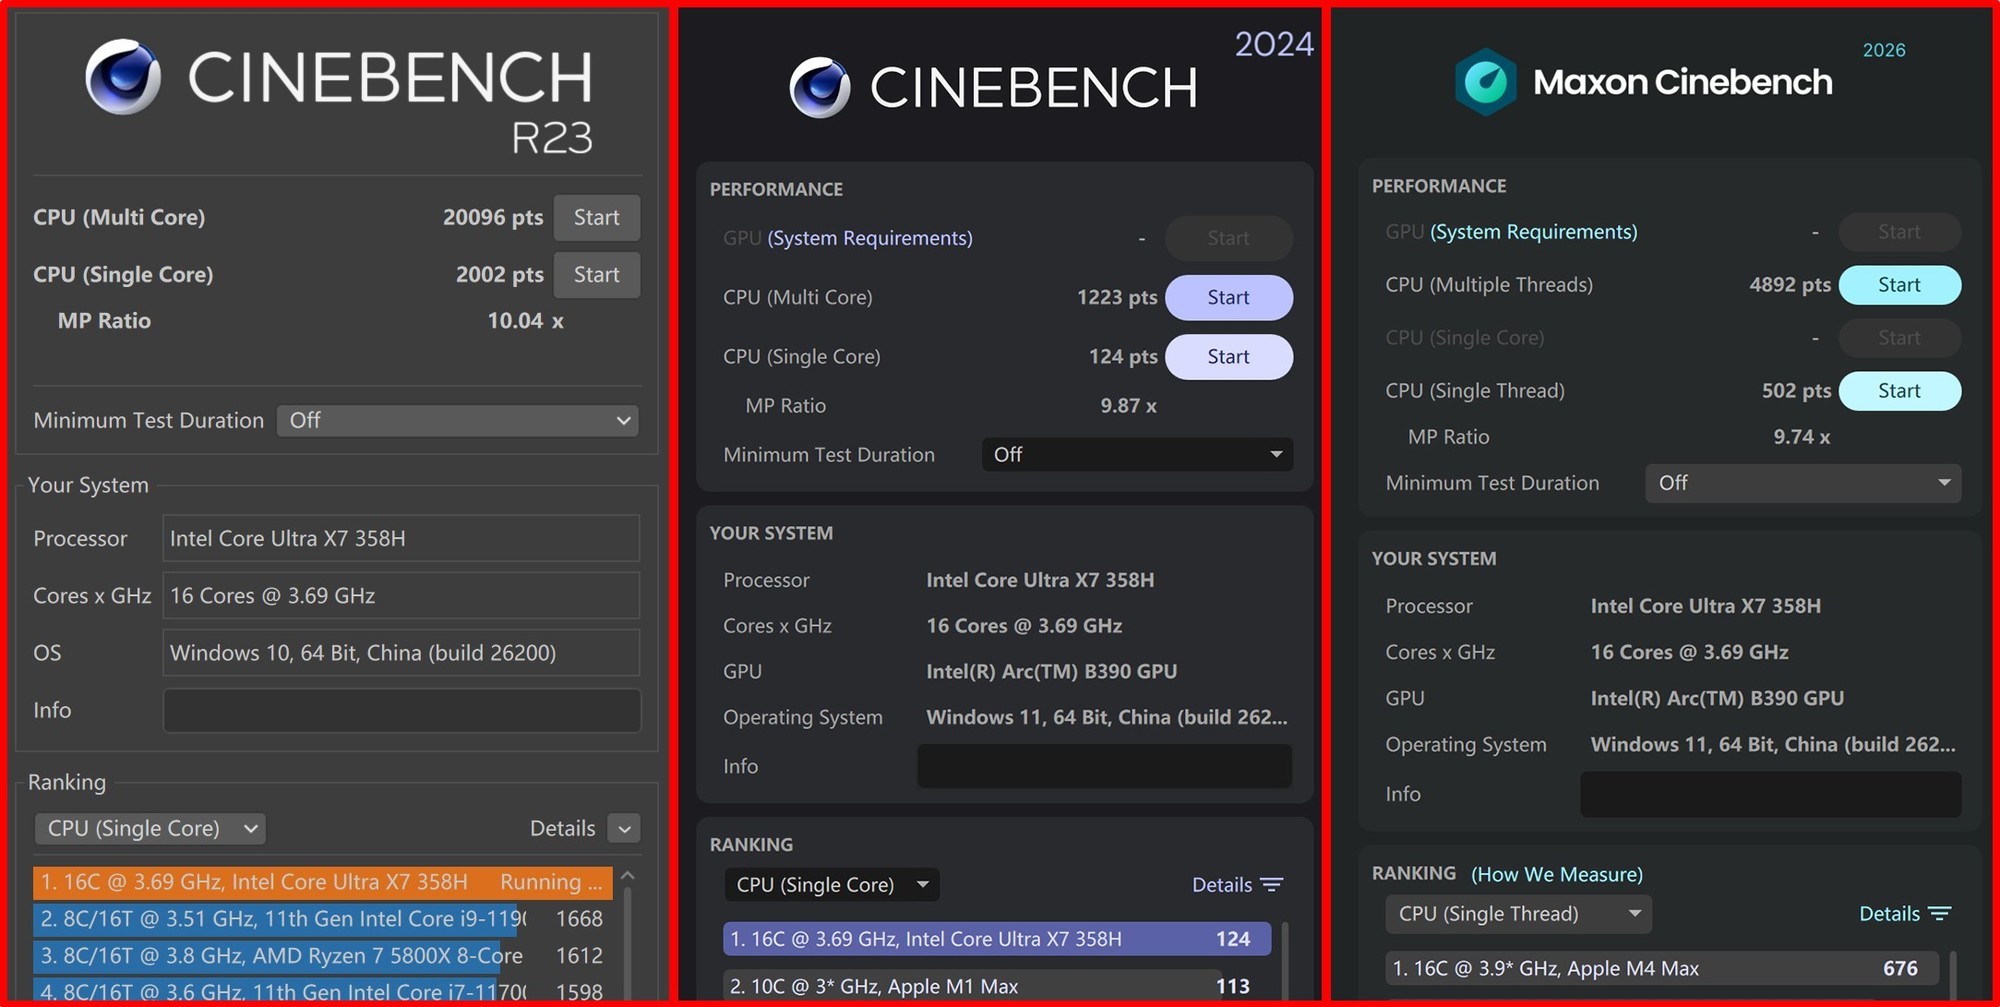Image resolution: width=2000 pixels, height=1007 pixels.
Task: Click Operating System value in Cinebench 2024
Action: (1107, 718)
